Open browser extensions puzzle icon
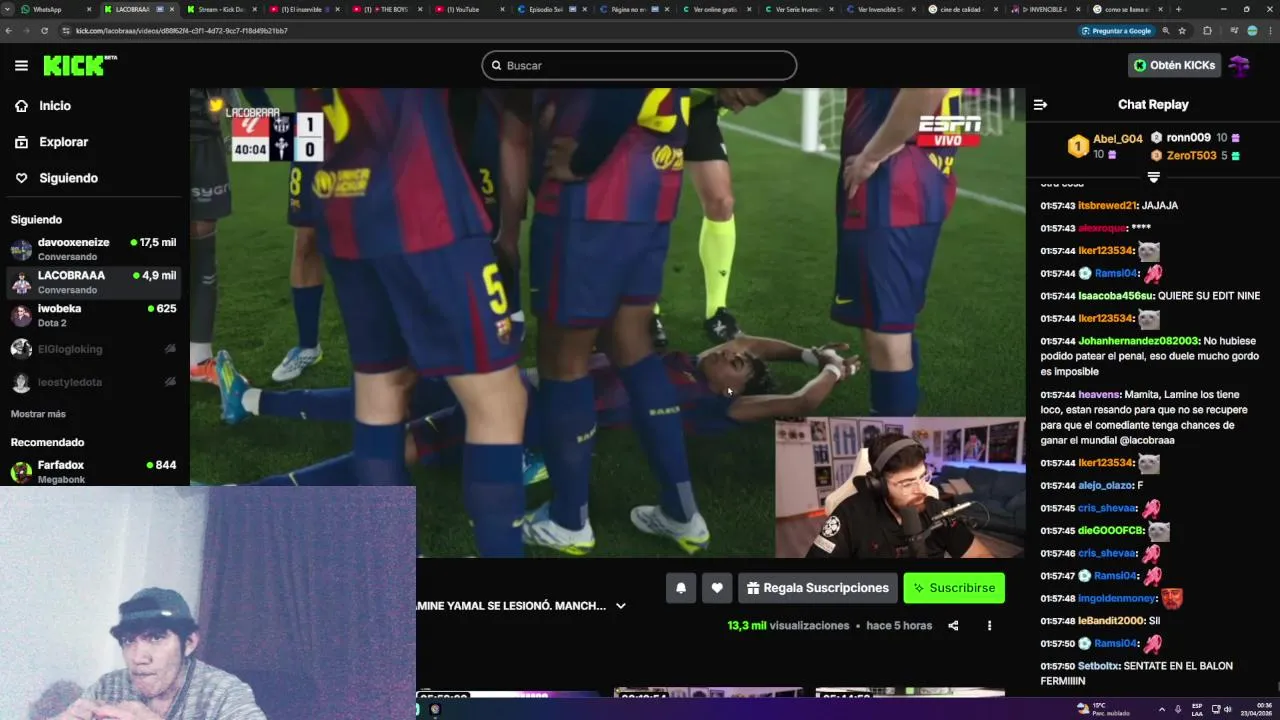This screenshot has width=1280, height=720. coord(1207,31)
